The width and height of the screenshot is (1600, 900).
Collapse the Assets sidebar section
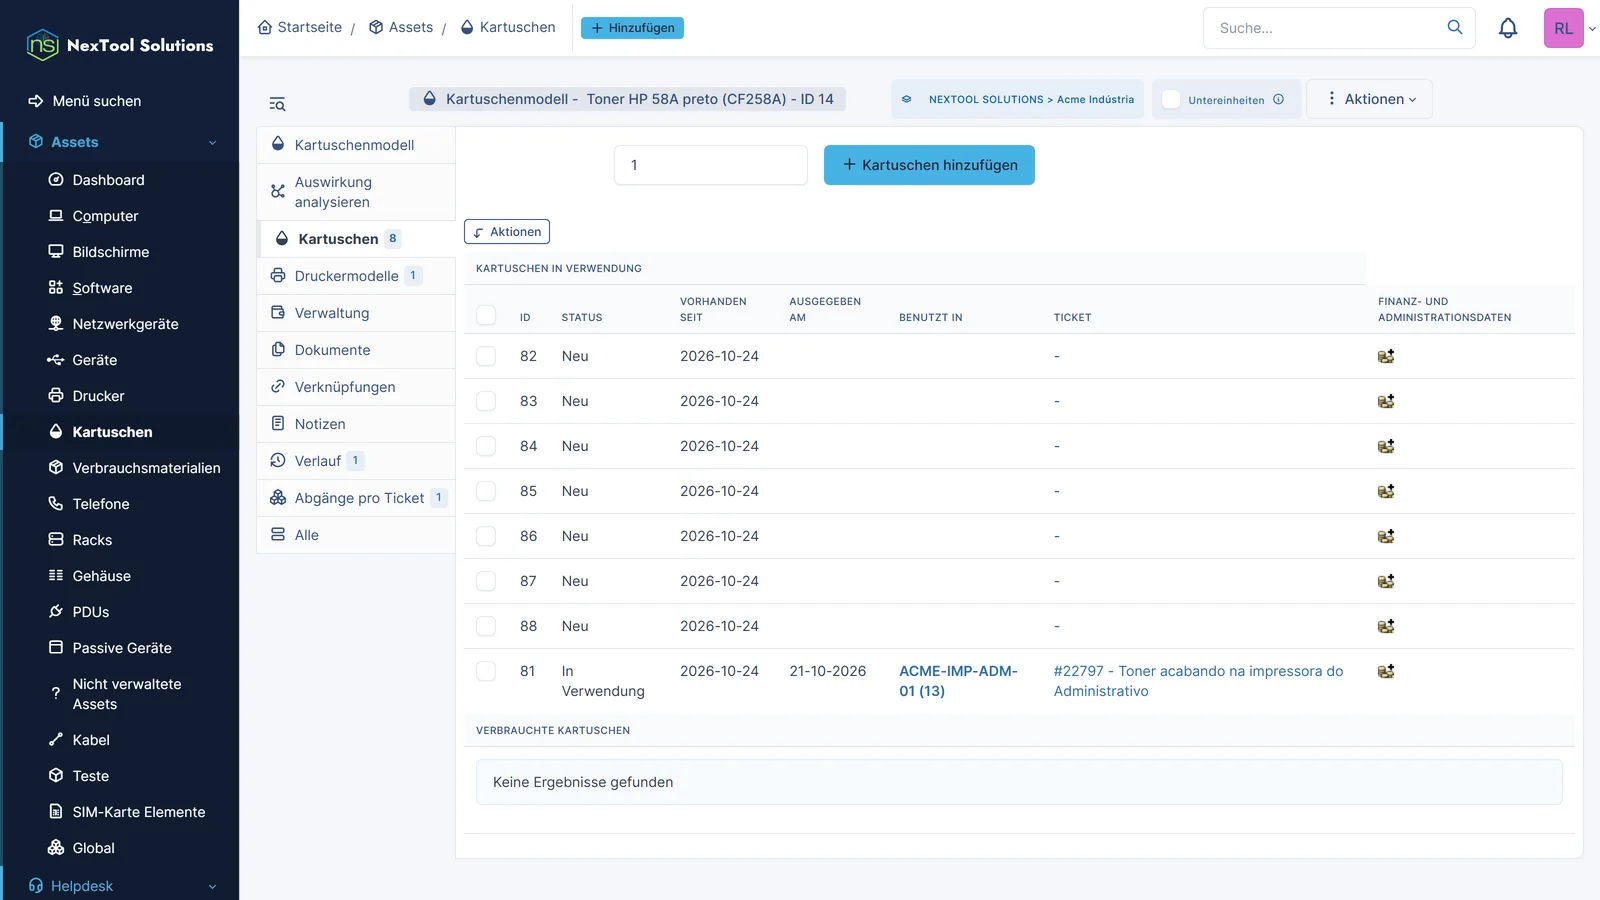point(120,142)
